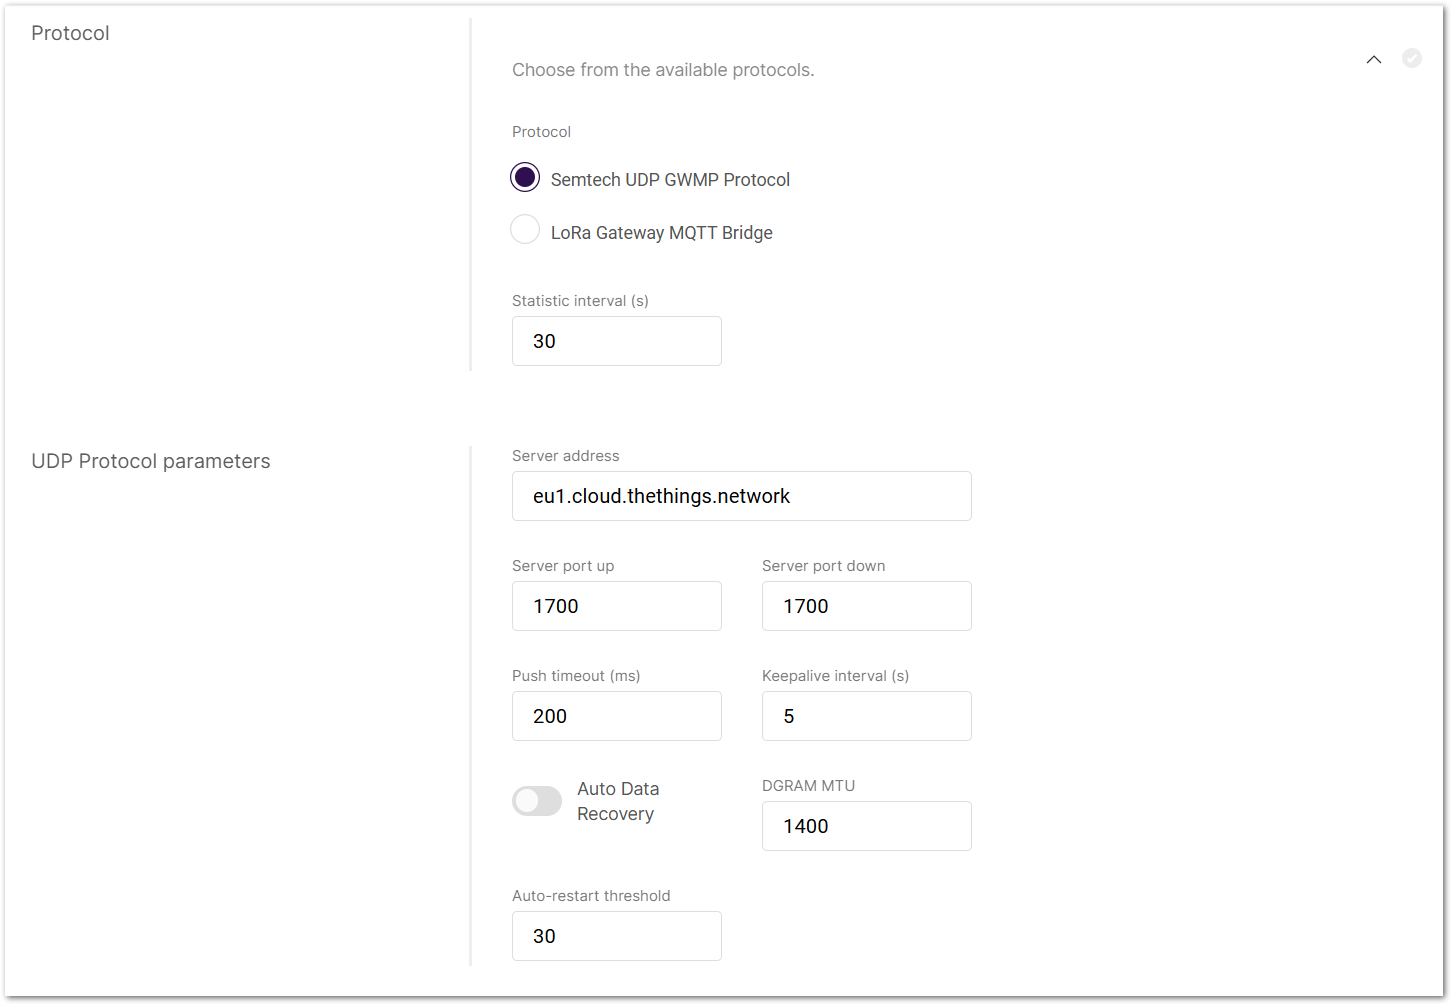Choose LoRa Gateway MQTT Bridge protocol
This screenshot has width=1452, height=1005.
click(525, 229)
